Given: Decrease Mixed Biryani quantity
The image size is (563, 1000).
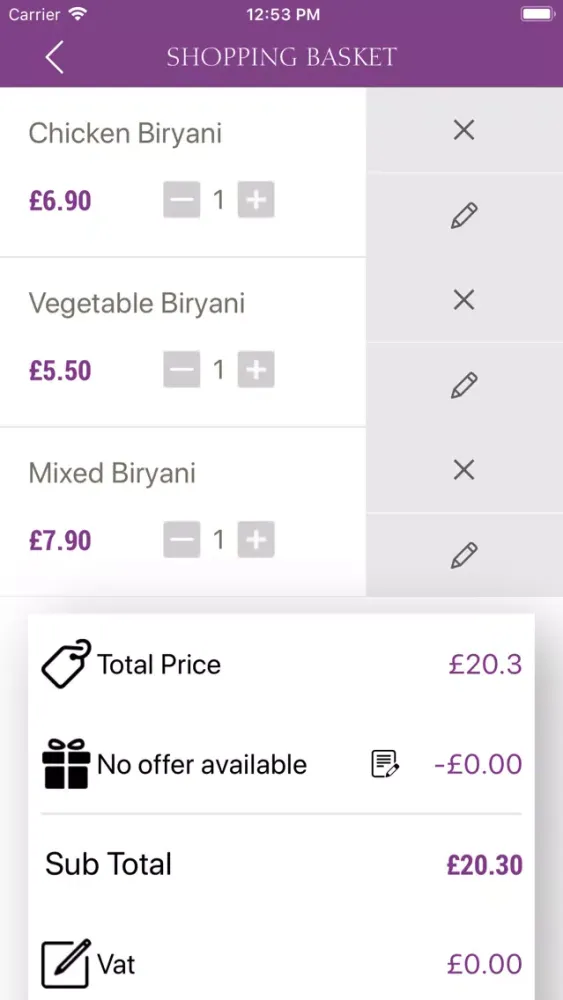Looking at the screenshot, I should [x=182, y=540].
